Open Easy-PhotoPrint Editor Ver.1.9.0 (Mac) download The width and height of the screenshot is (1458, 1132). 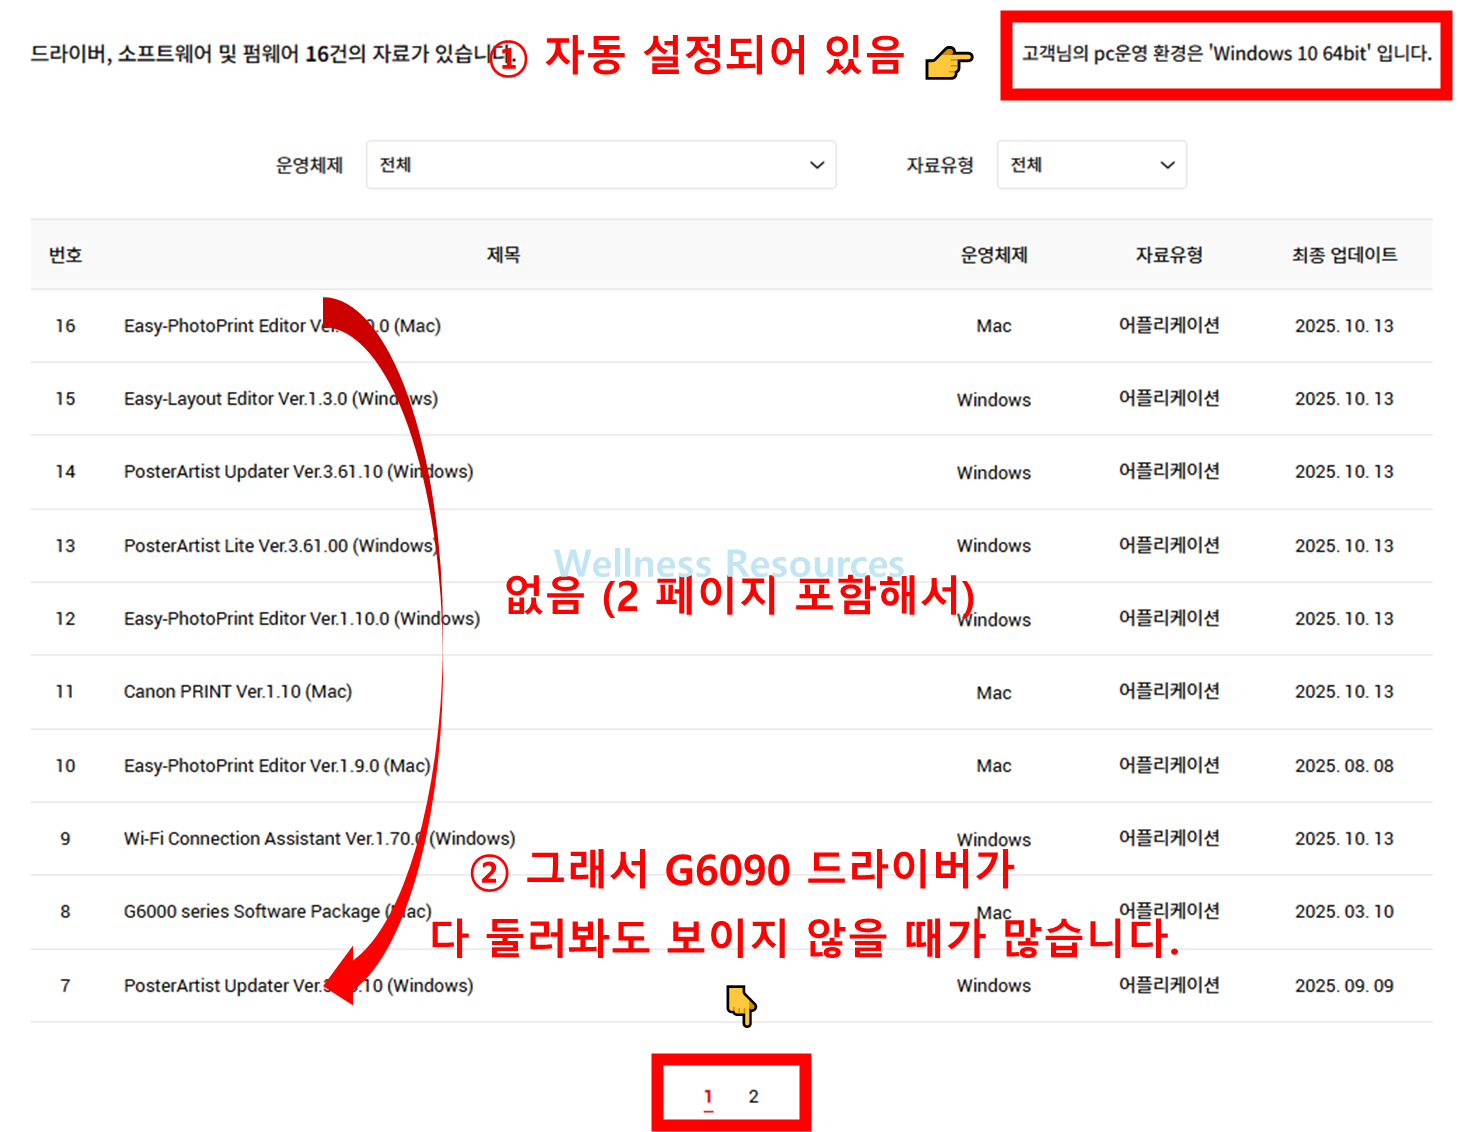pos(277,765)
